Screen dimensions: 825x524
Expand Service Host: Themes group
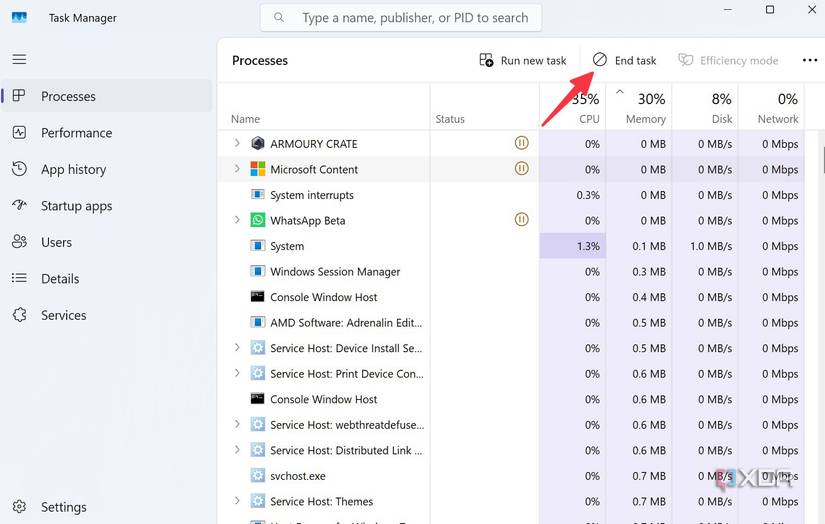[237, 501]
